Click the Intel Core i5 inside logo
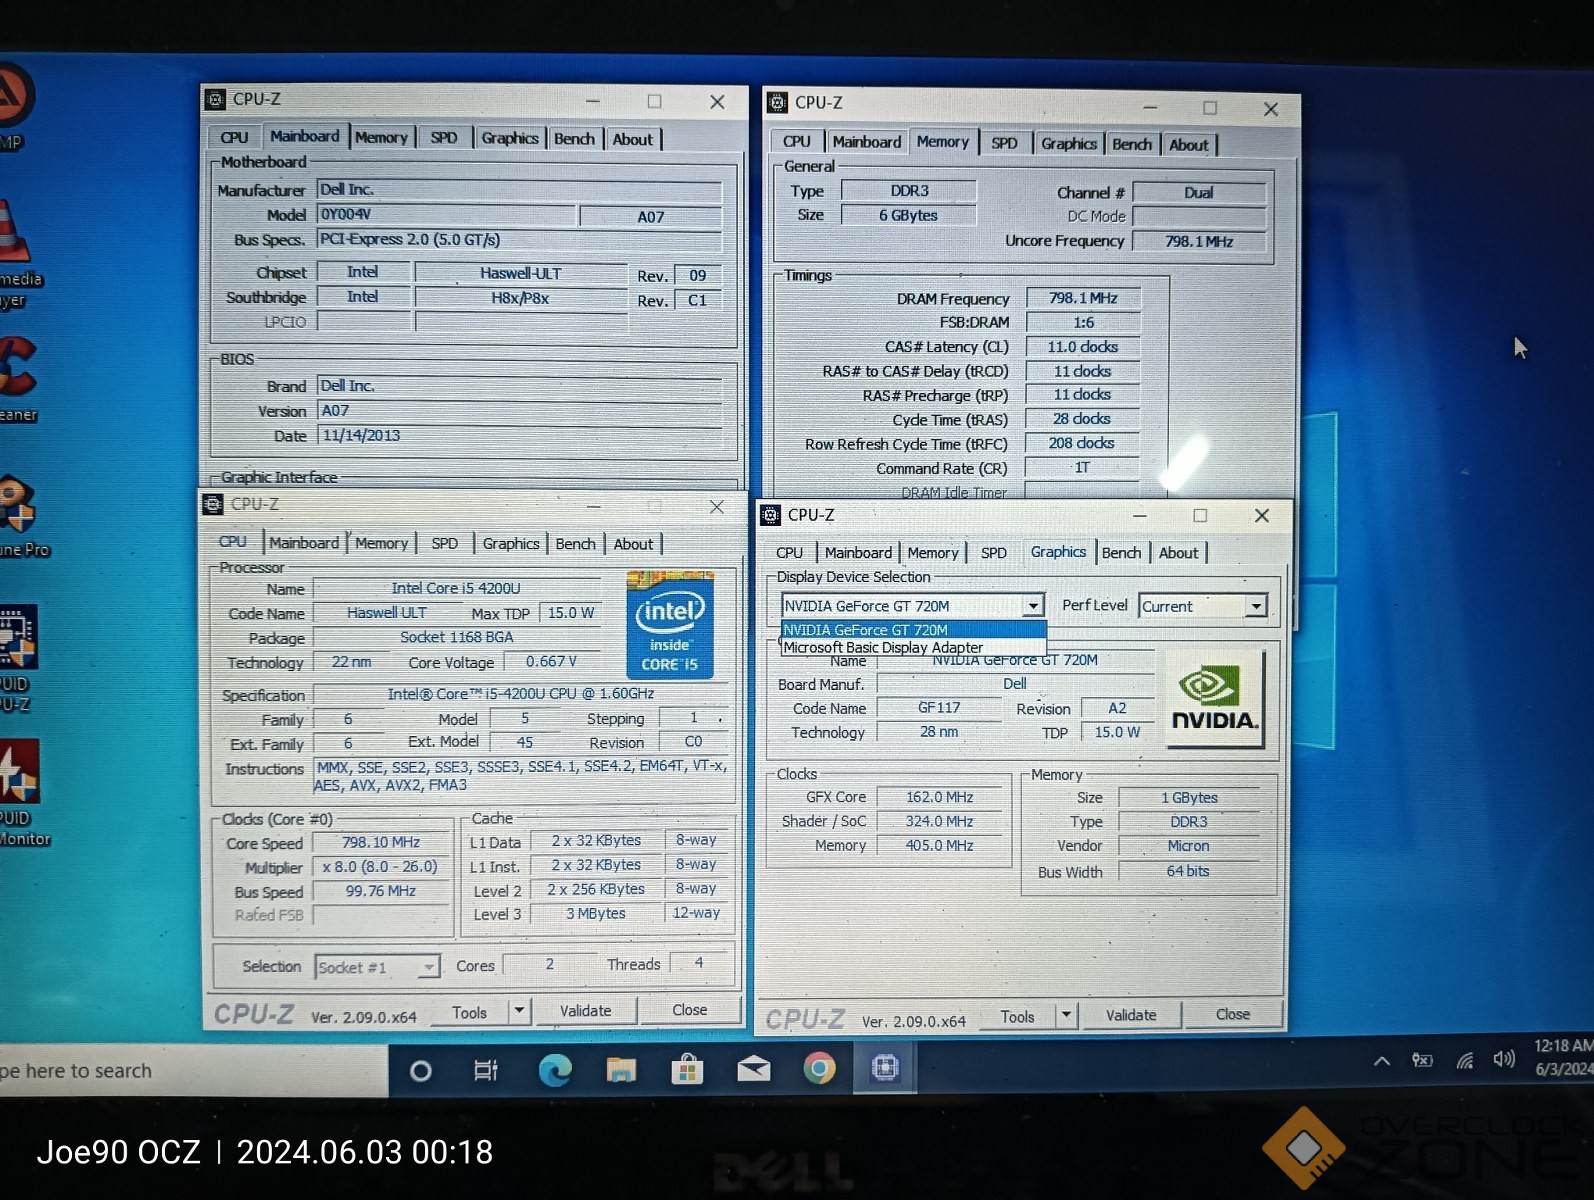 tap(670, 625)
